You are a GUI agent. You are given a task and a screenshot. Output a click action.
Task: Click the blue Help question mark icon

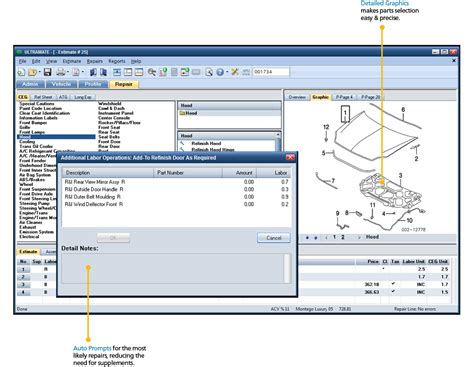(220, 72)
